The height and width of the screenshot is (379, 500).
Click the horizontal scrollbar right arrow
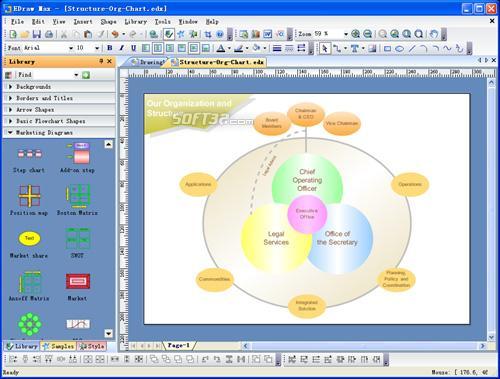tap(482, 346)
